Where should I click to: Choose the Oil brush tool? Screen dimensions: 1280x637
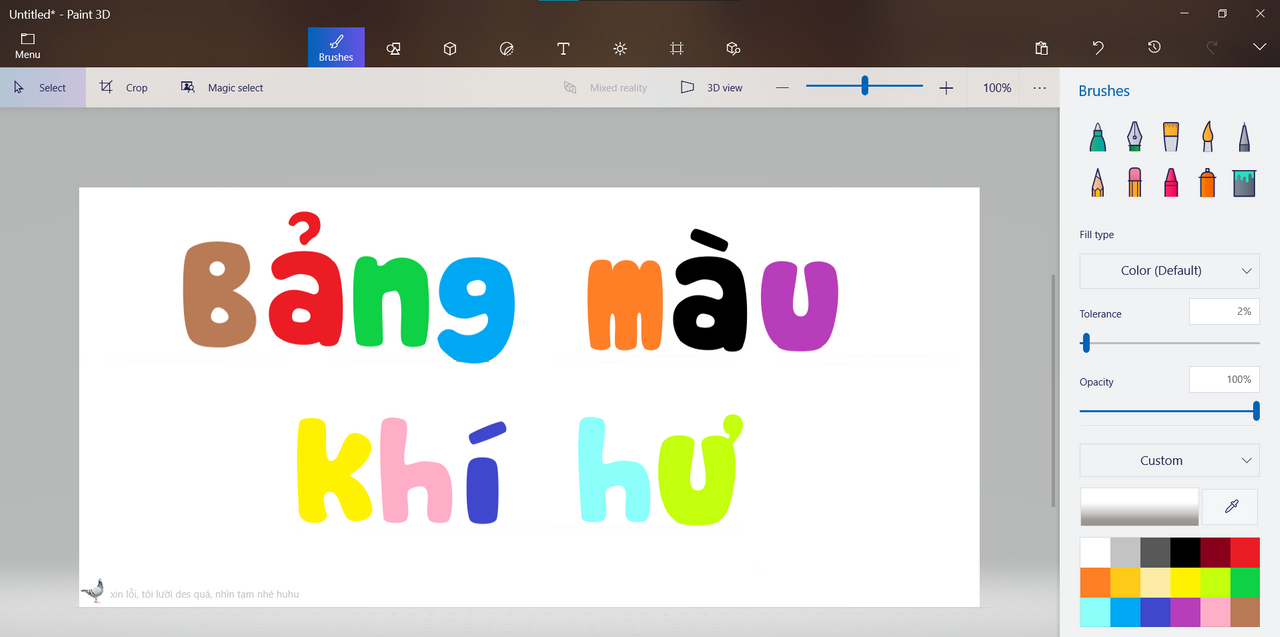coord(1171,137)
